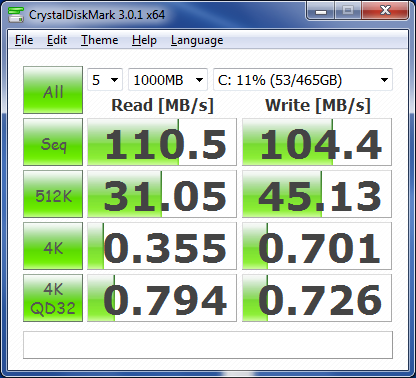Click the Seq write result 104.4
Viewport: 416px width, 378px height.
(317, 142)
